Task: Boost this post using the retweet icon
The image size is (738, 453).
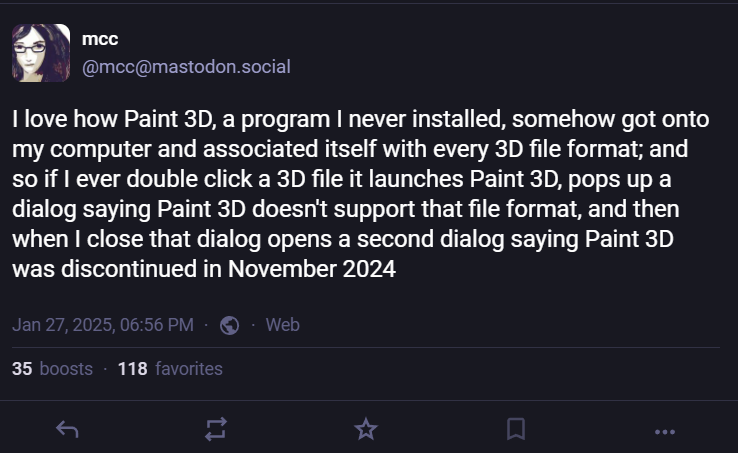Action: 216,429
